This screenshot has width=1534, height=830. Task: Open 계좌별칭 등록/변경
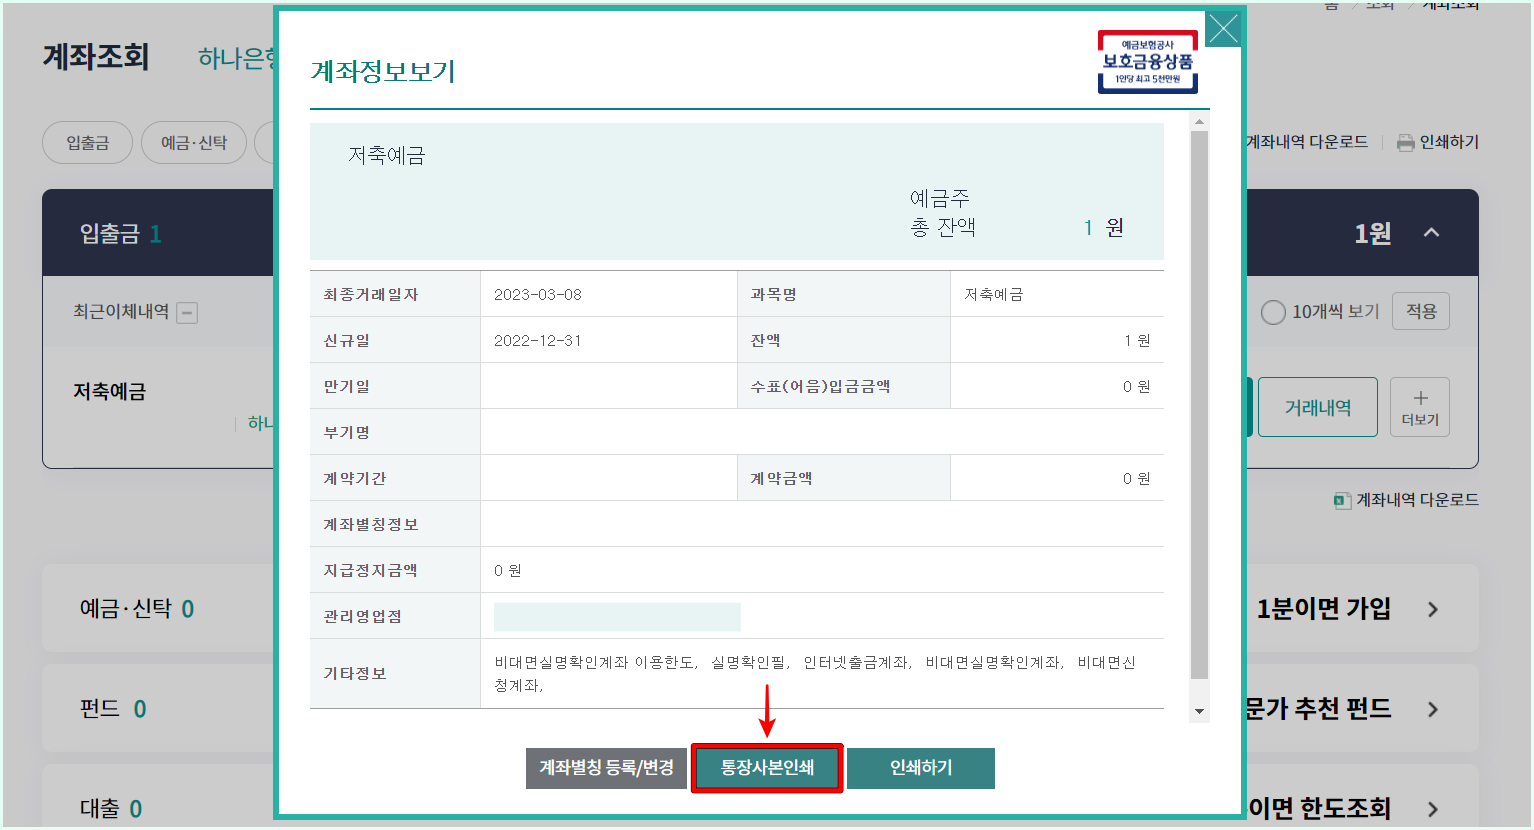606,768
